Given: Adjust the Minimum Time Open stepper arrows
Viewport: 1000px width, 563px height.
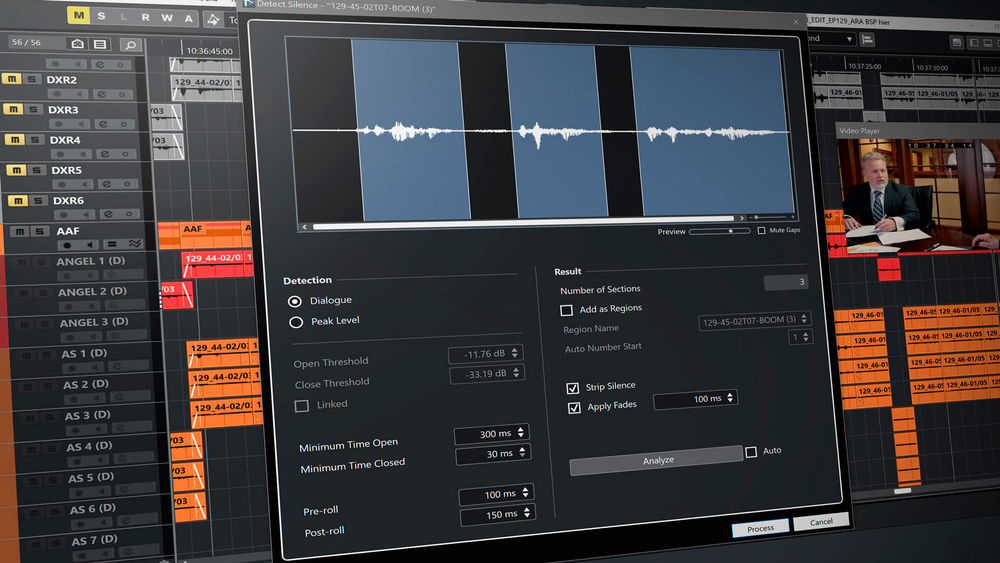Looking at the screenshot, I should click(521, 434).
